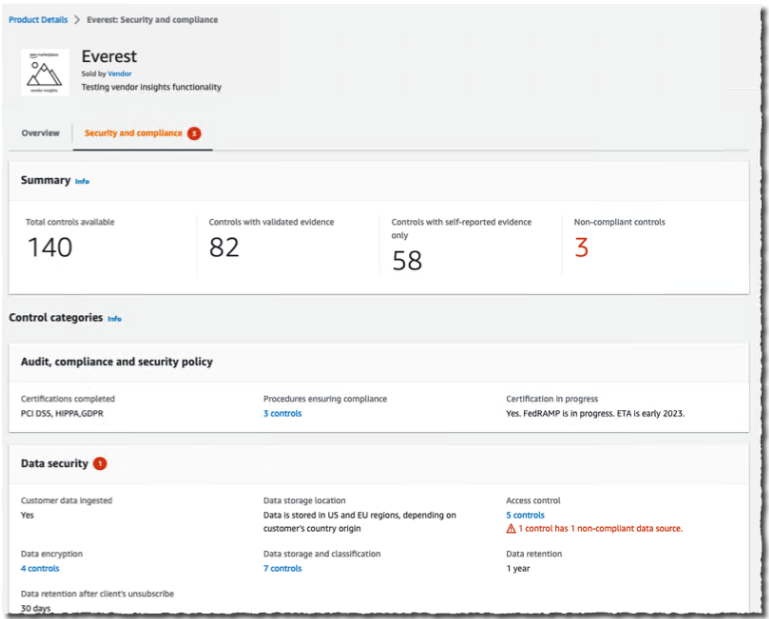Switch to the Overview tab

point(41,133)
